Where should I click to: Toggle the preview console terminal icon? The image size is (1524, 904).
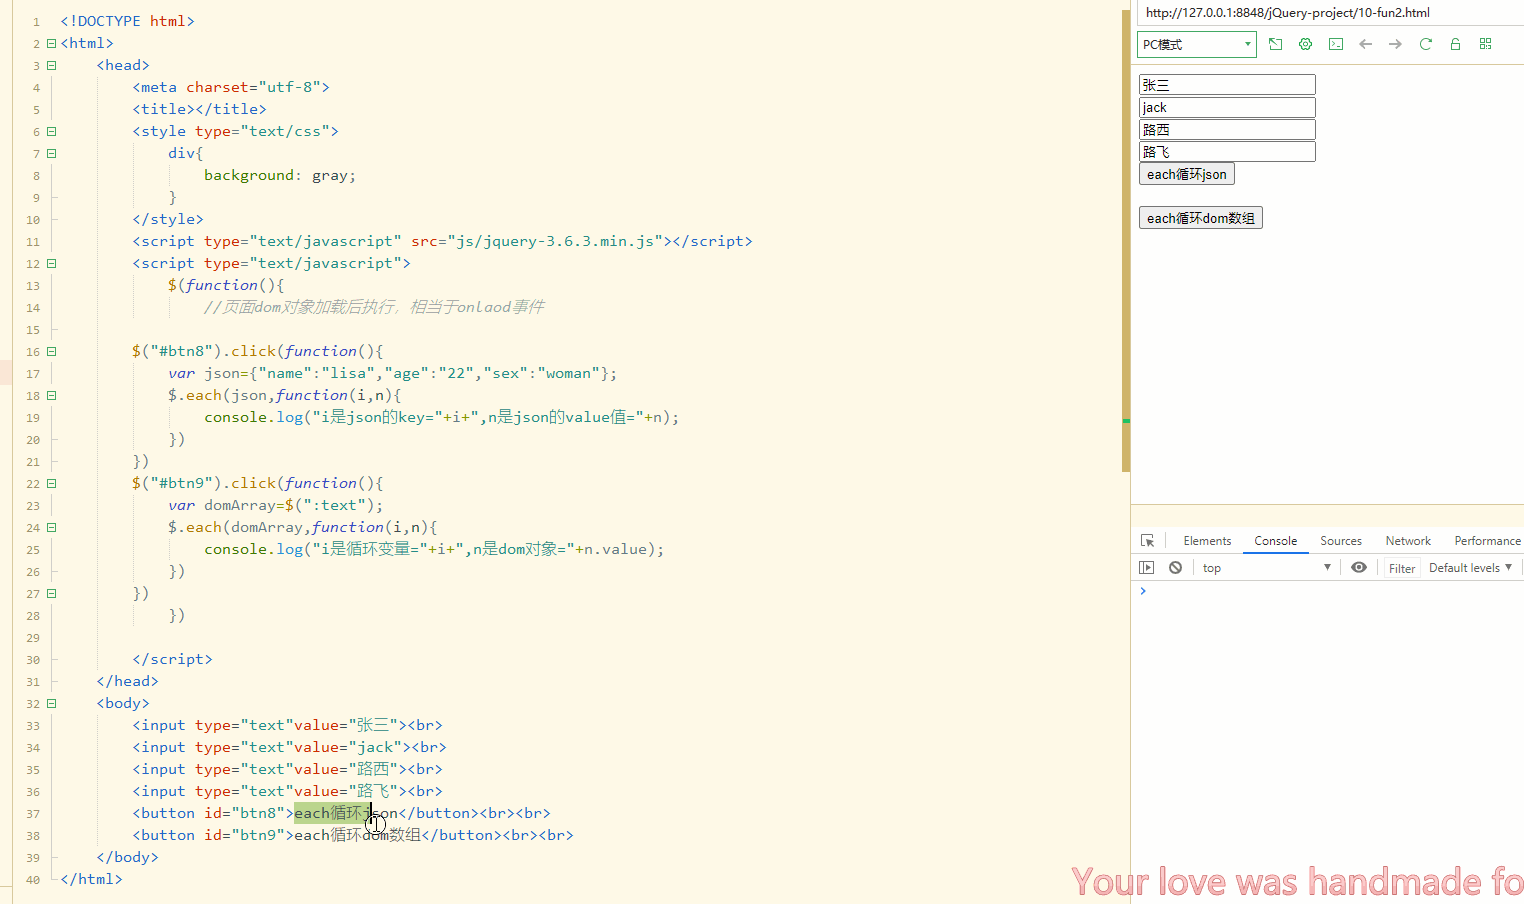[1335, 44]
